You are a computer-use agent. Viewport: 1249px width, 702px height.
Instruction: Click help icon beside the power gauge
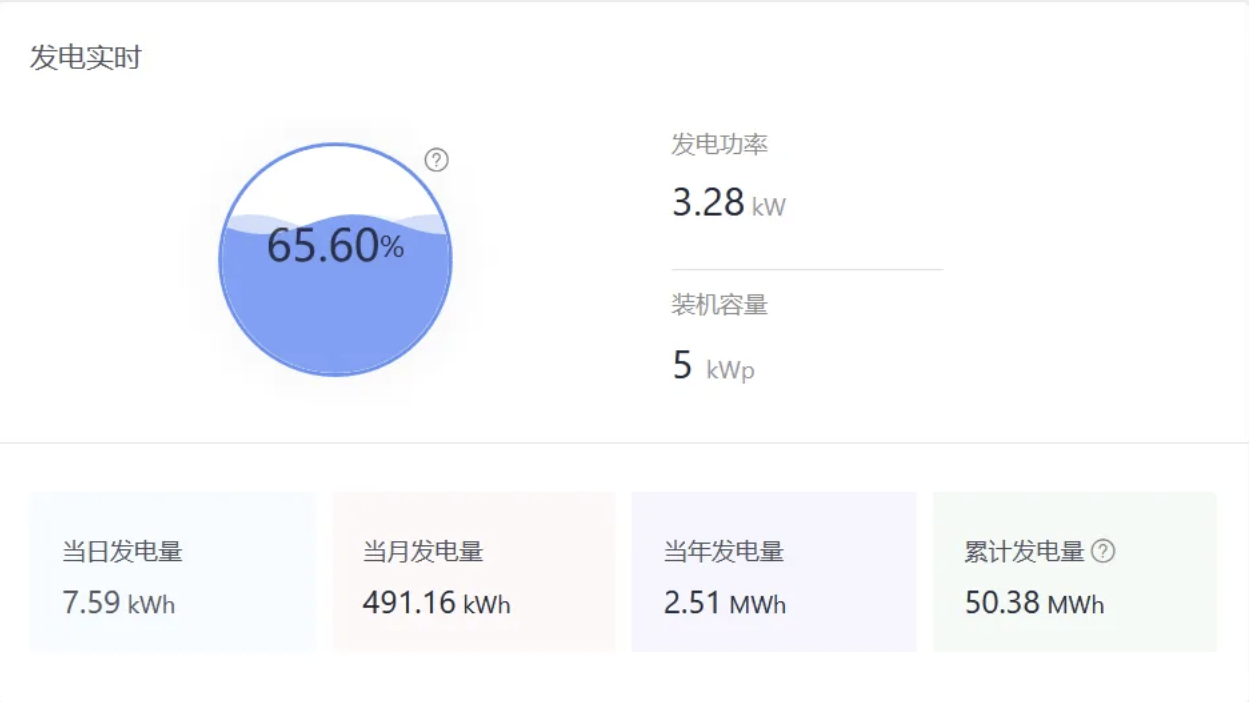[436, 160]
